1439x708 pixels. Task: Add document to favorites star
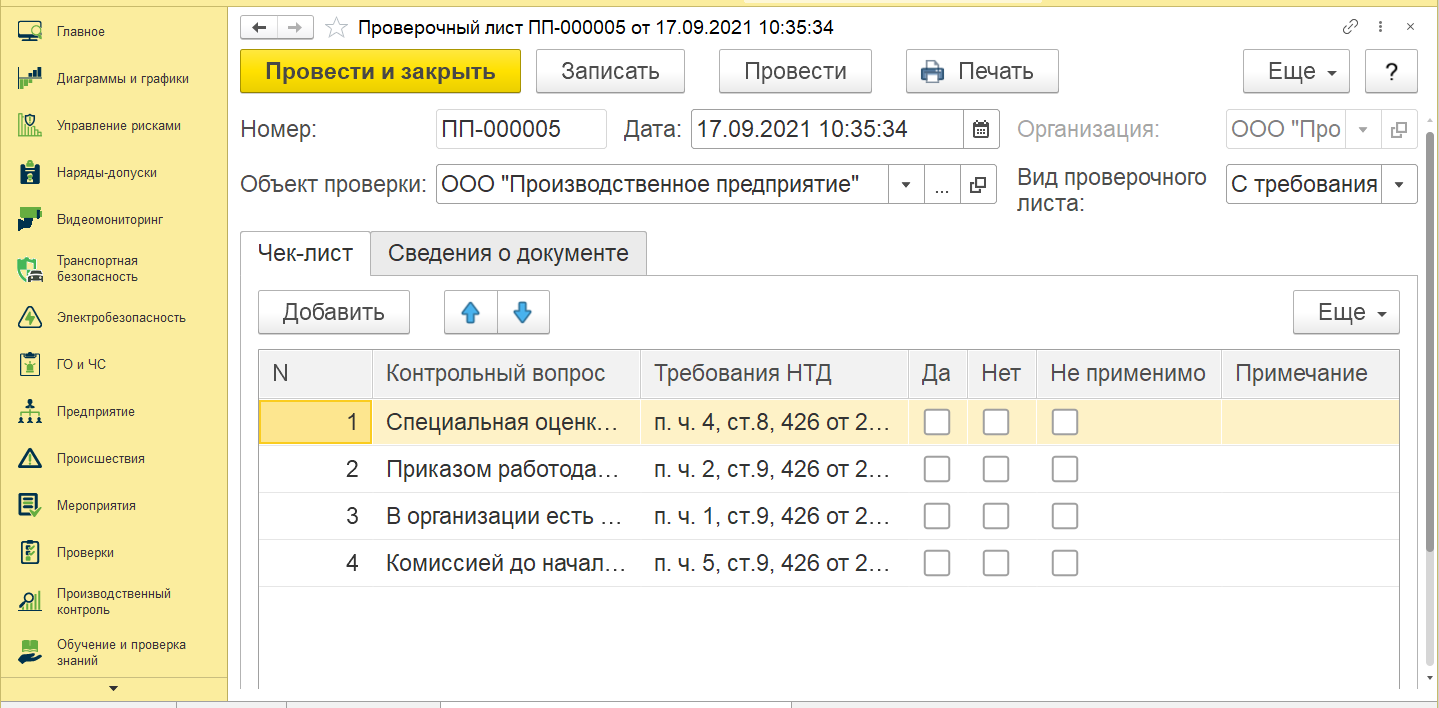[338, 28]
